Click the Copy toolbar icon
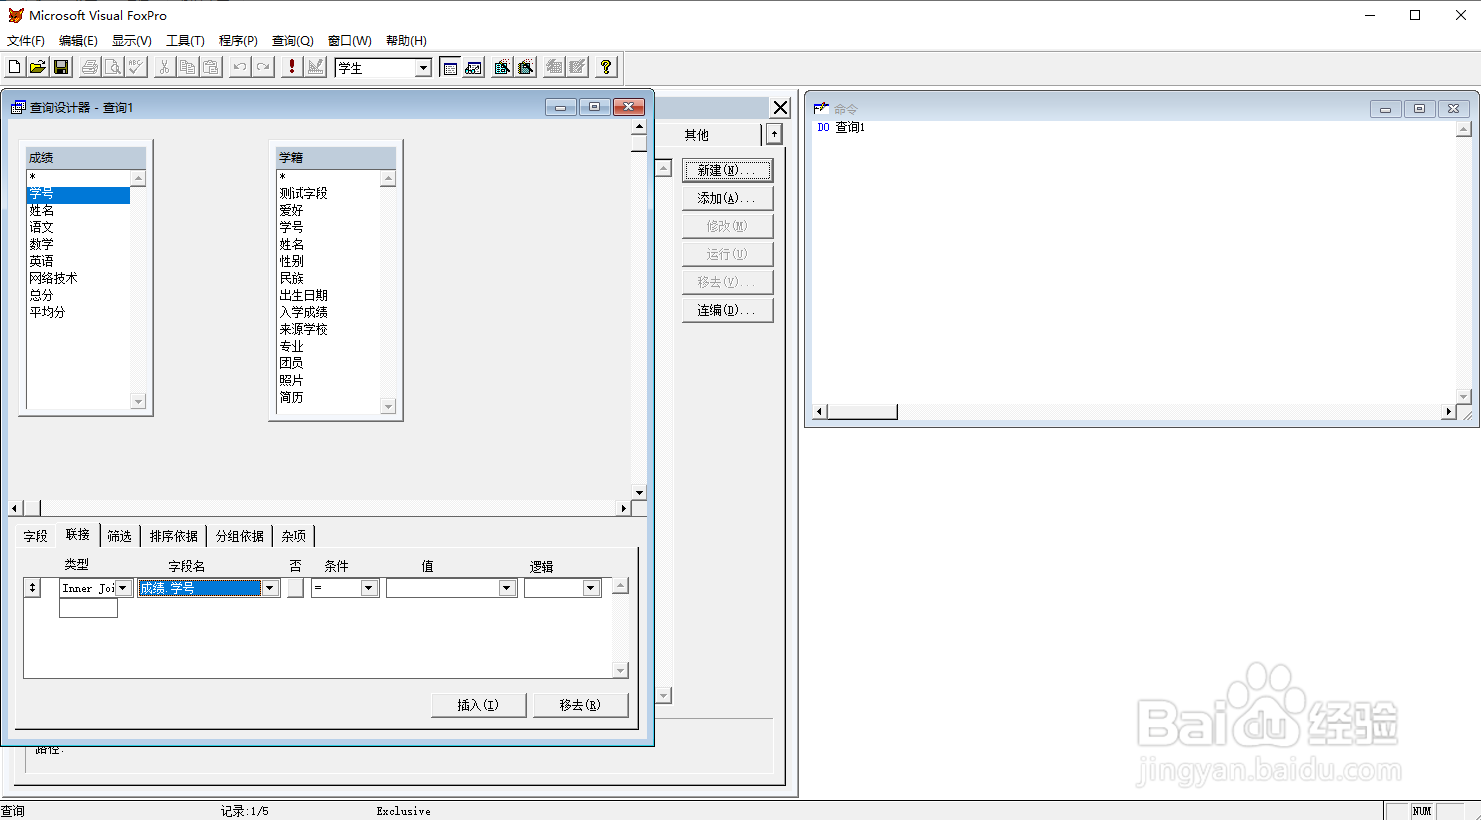The image size is (1481, 820). pyautogui.click(x=188, y=67)
